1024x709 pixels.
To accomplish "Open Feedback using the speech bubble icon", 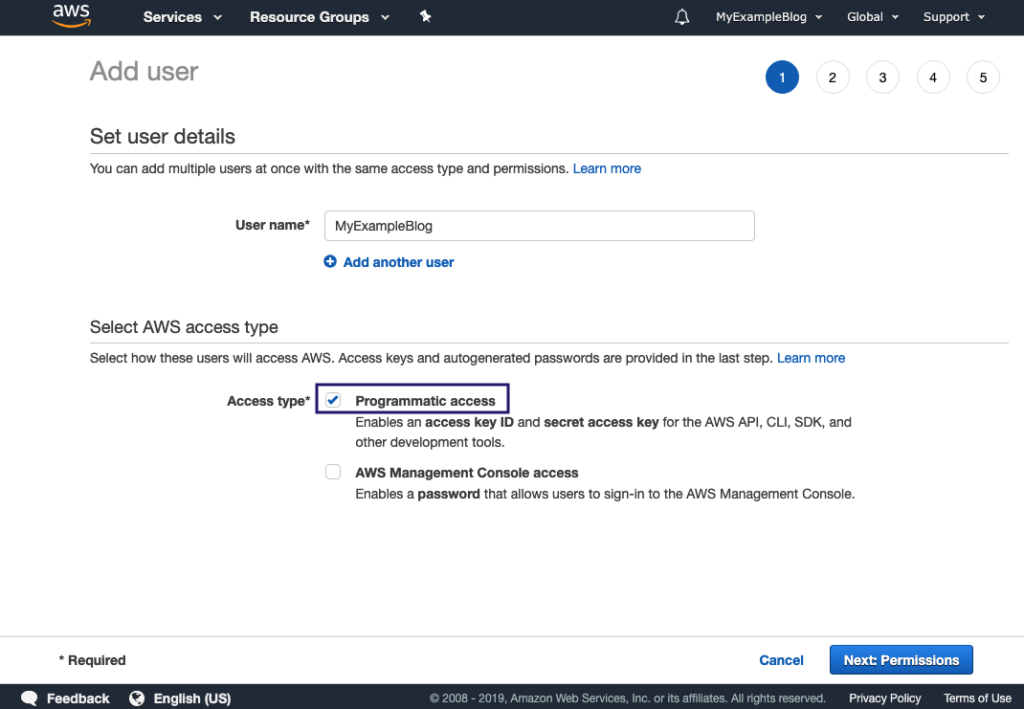I will coord(29,697).
